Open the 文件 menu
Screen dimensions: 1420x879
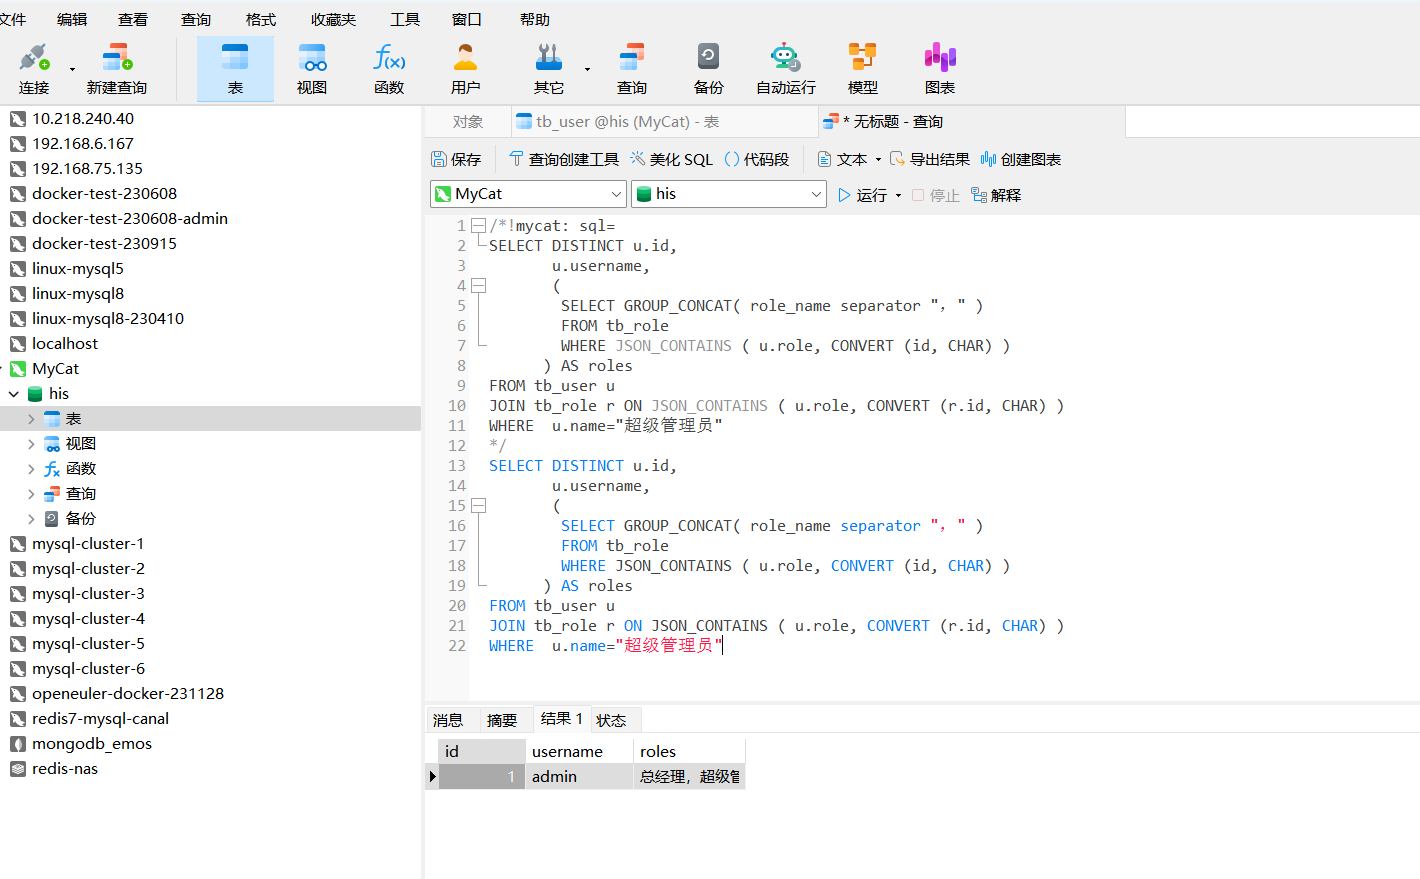12,19
